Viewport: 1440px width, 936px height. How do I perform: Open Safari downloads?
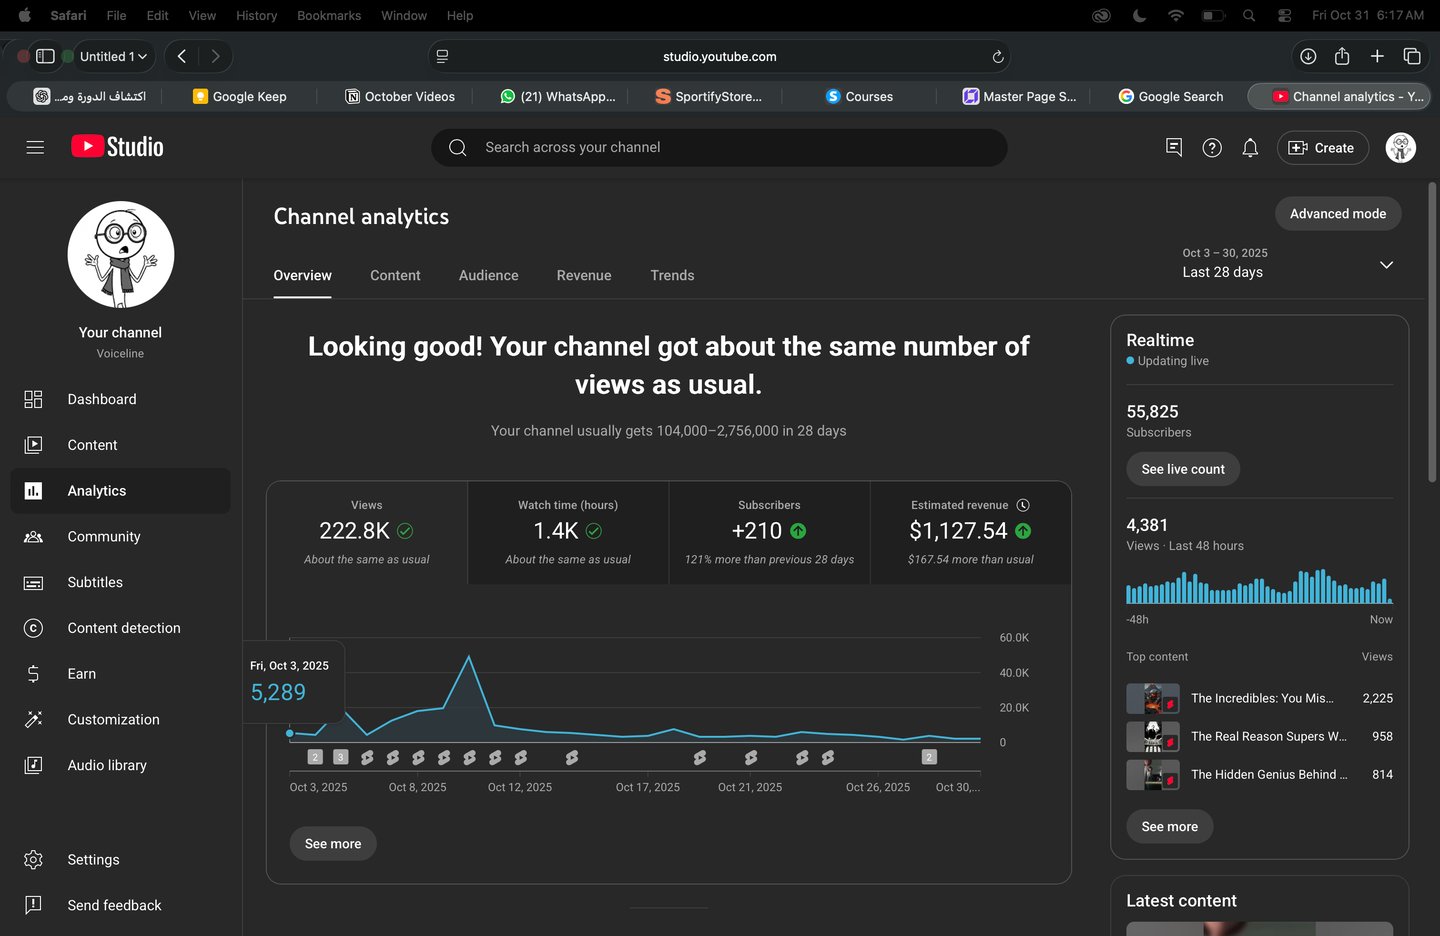pos(1308,56)
